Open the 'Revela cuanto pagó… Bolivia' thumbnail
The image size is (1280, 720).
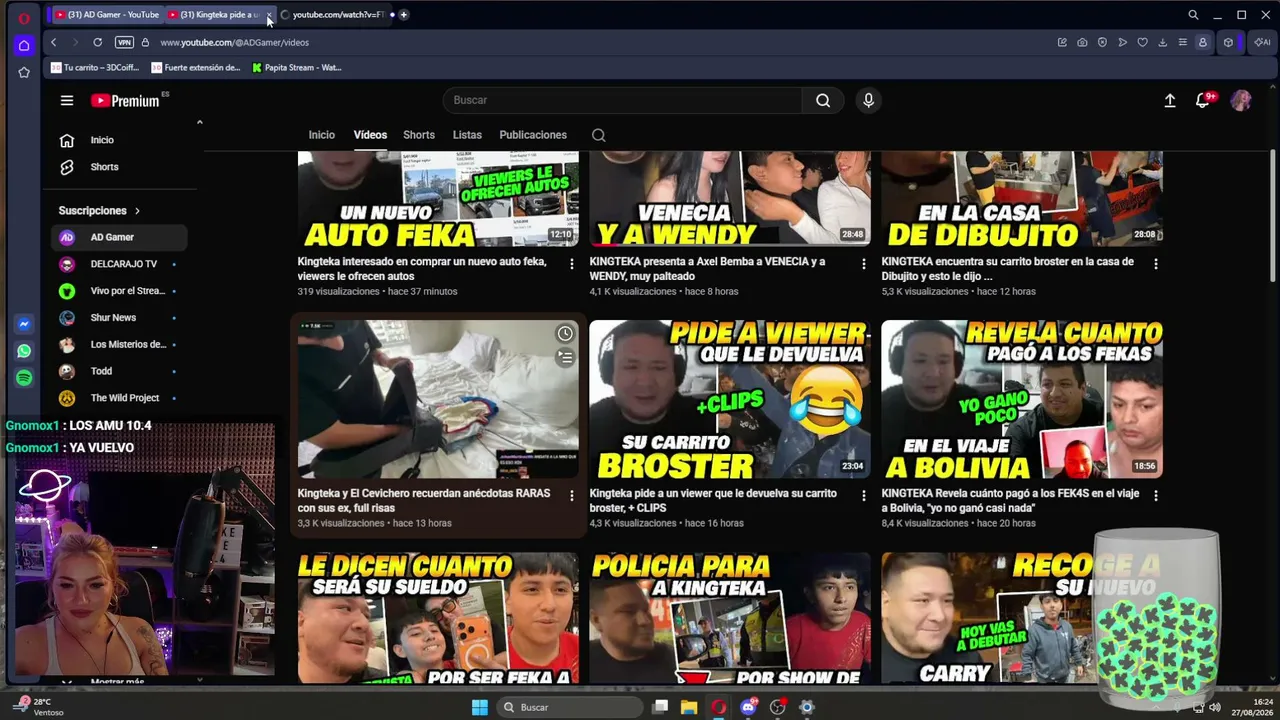pos(1022,399)
